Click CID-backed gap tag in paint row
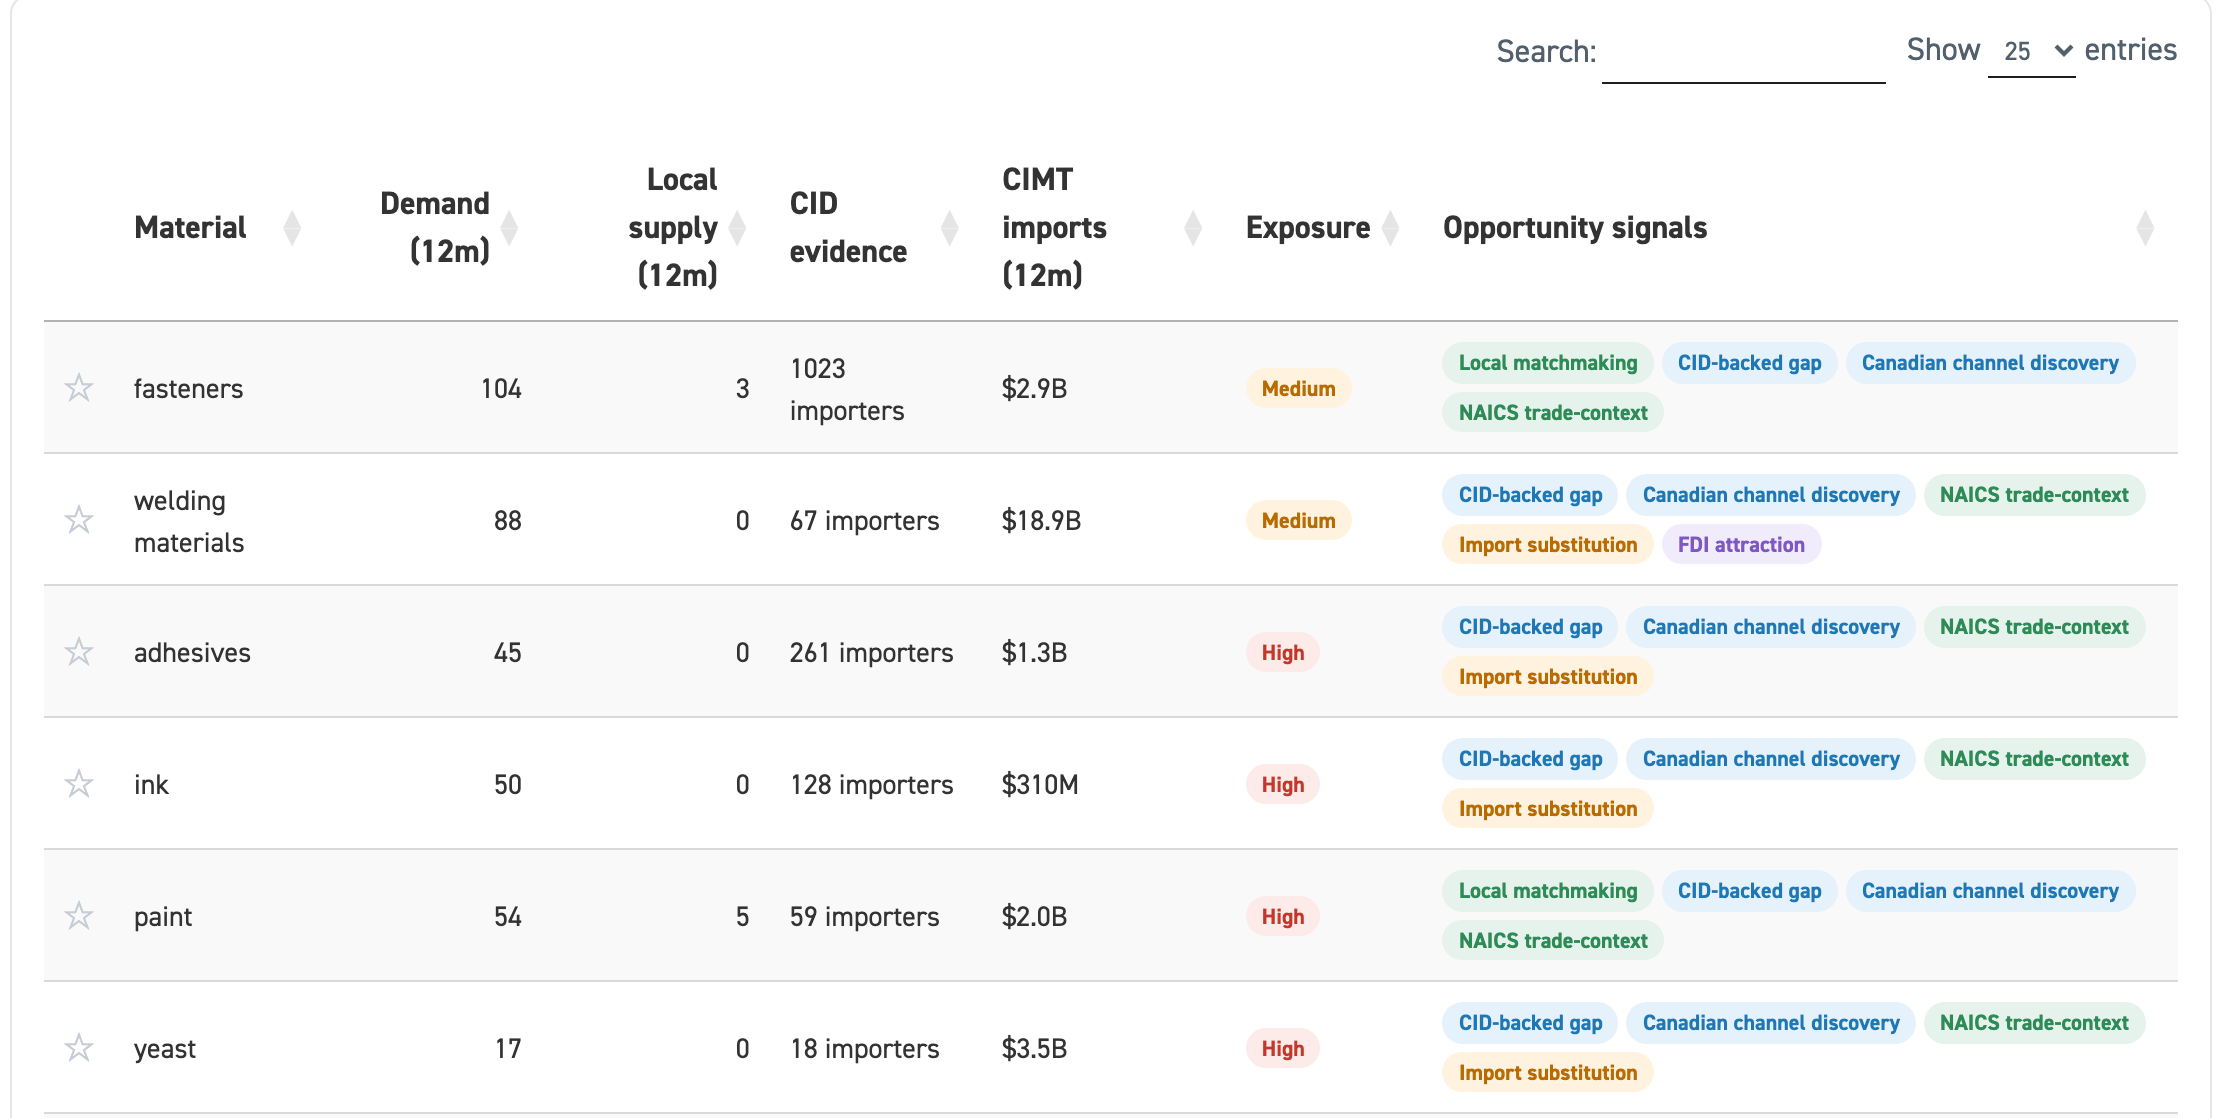 tap(1749, 891)
